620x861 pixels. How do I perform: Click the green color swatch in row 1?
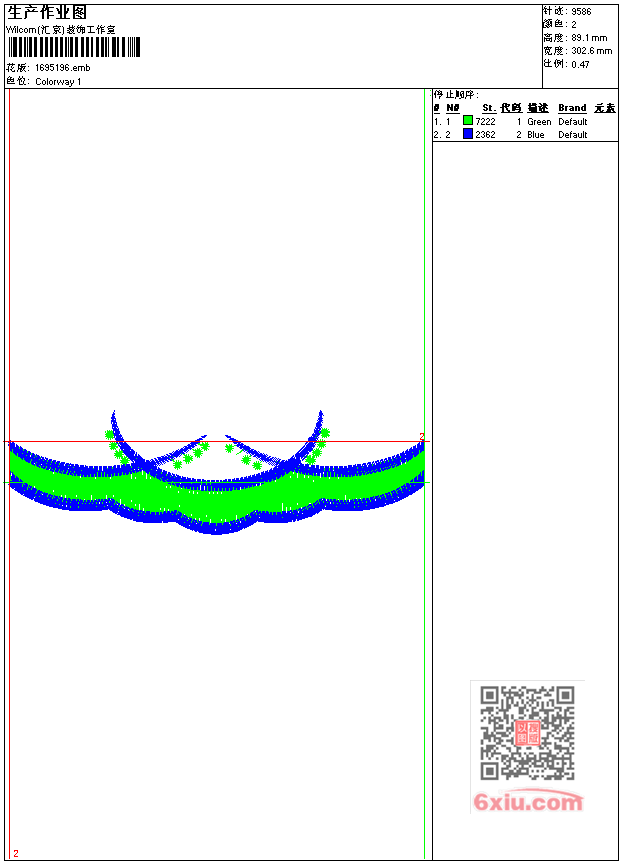coord(467,120)
